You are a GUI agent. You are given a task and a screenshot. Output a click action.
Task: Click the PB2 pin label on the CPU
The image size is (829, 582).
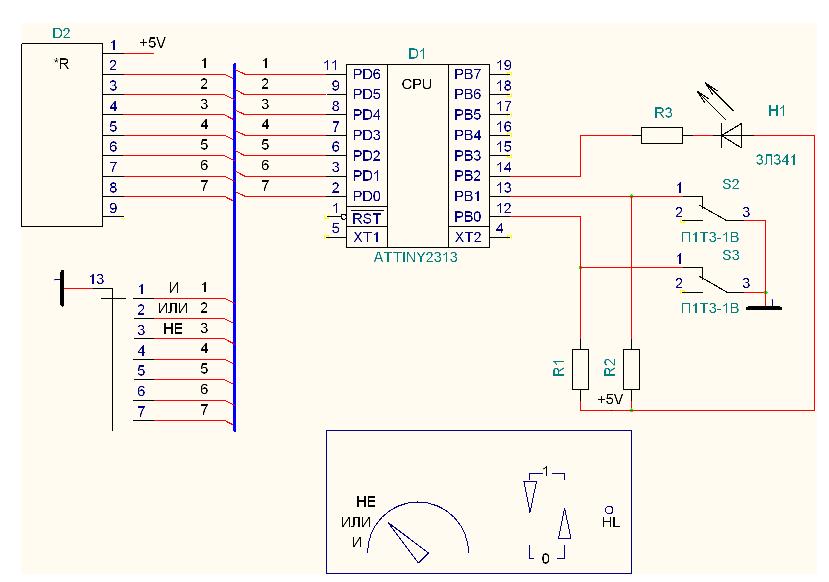pos(467,176)
